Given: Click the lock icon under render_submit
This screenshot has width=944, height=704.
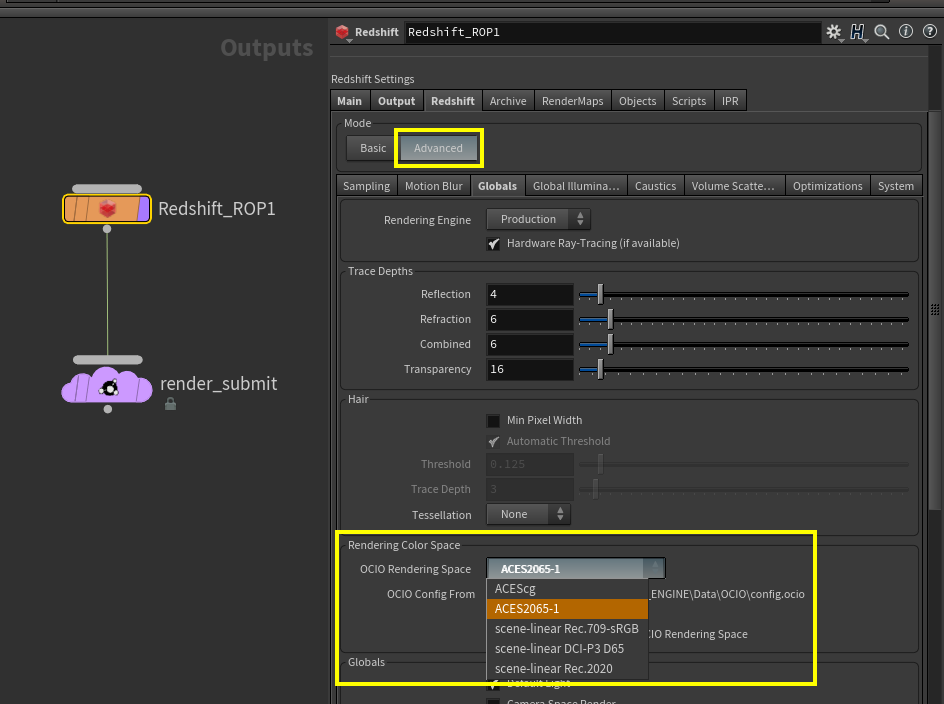Looking at the screenshot, I should click(x=170, y=404).
